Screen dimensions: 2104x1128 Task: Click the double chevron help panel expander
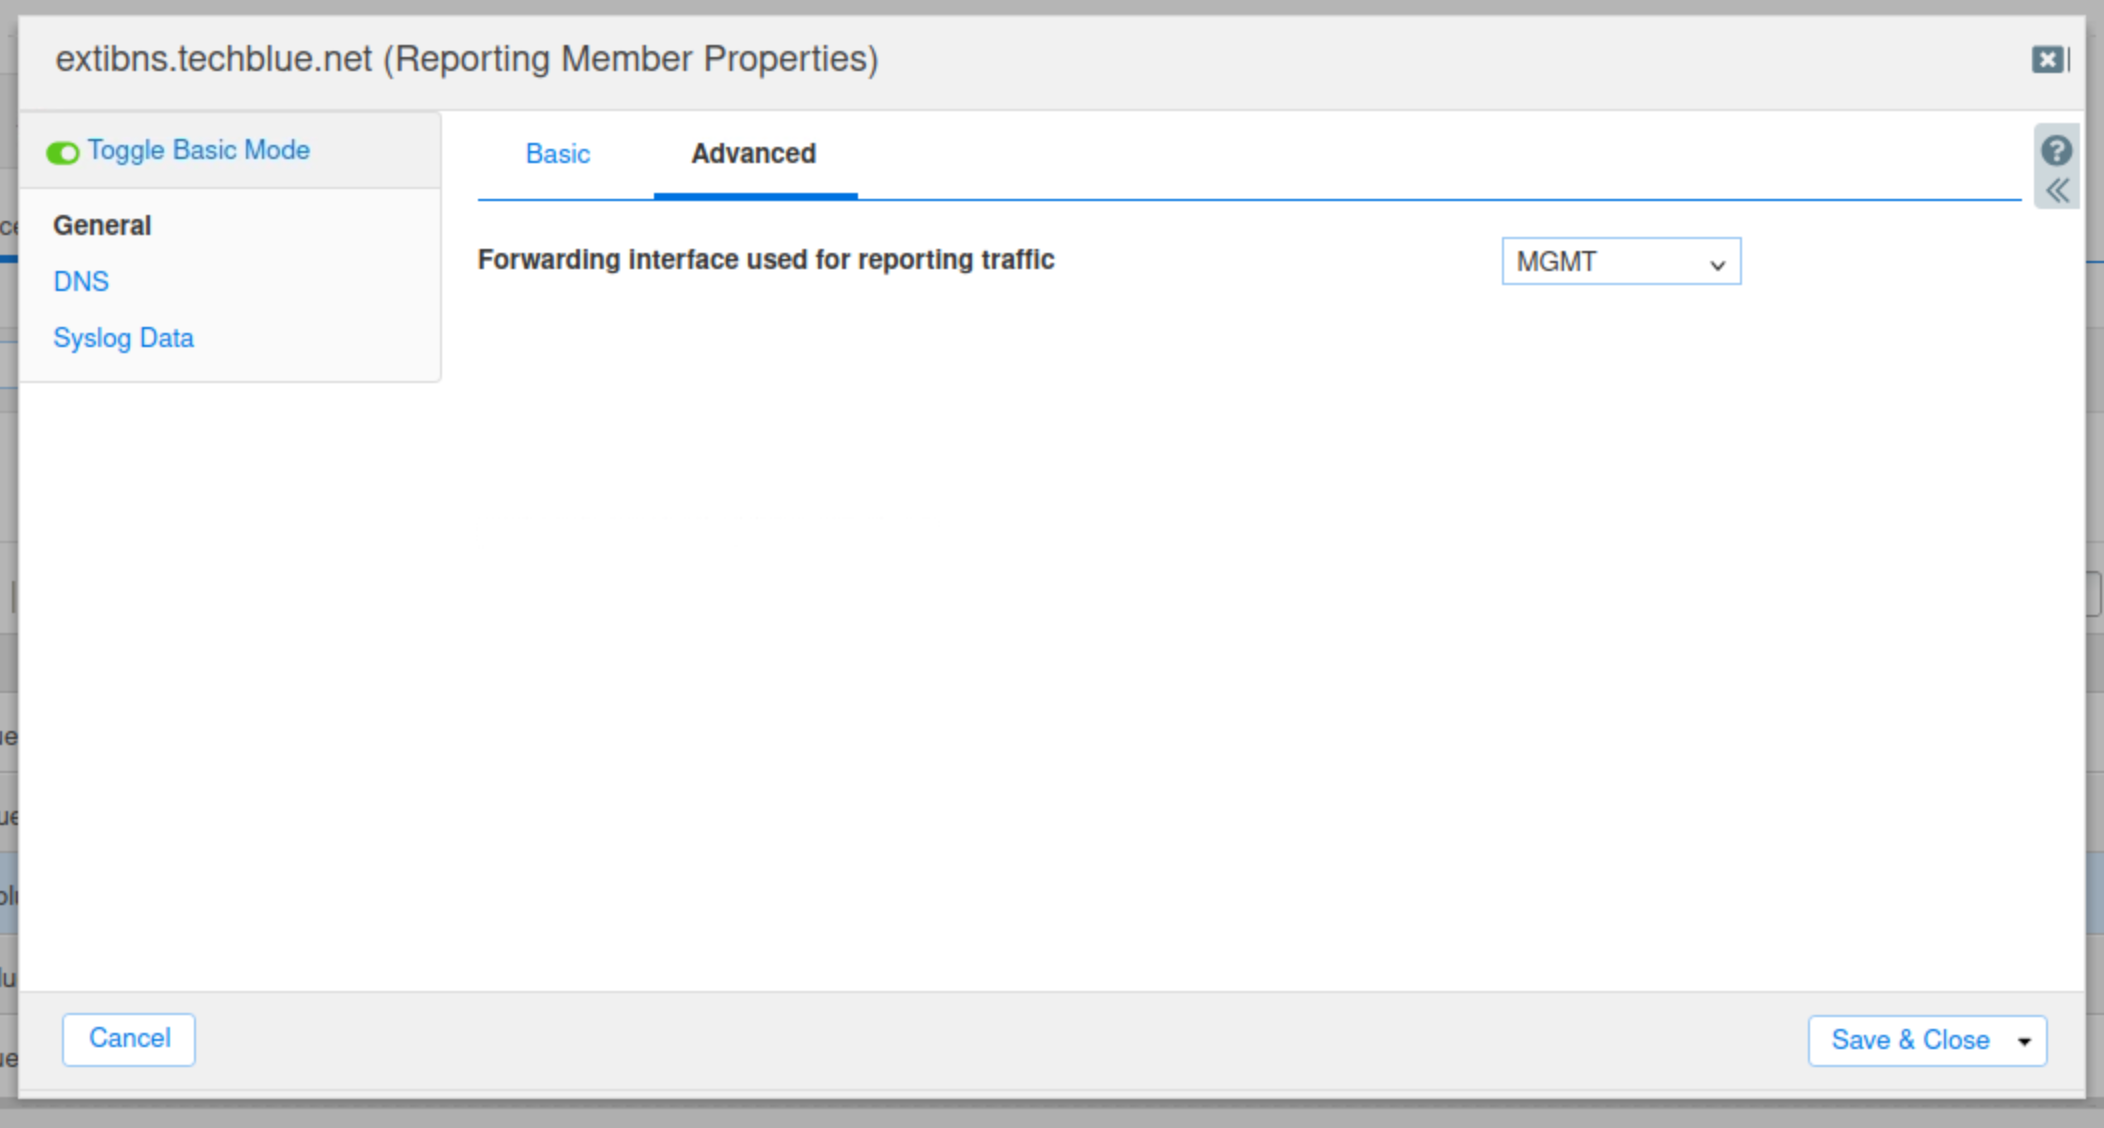[x=2057, y=191]
